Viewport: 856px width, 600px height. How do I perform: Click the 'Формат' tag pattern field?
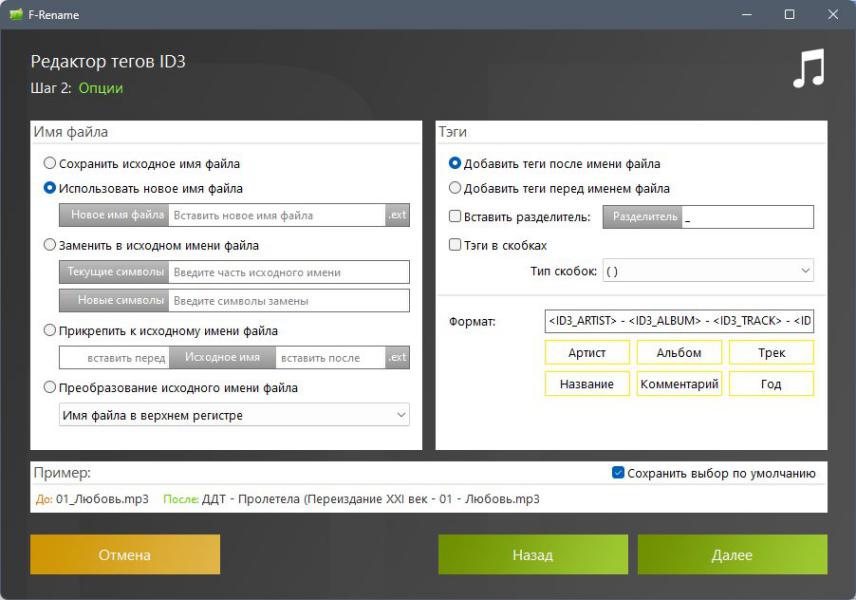pos(679,321)
